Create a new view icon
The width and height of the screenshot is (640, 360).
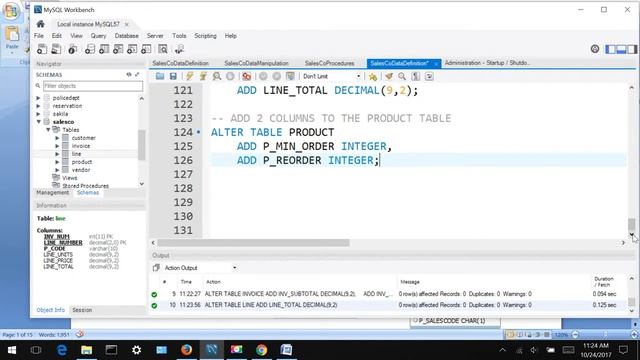point(118,49)
